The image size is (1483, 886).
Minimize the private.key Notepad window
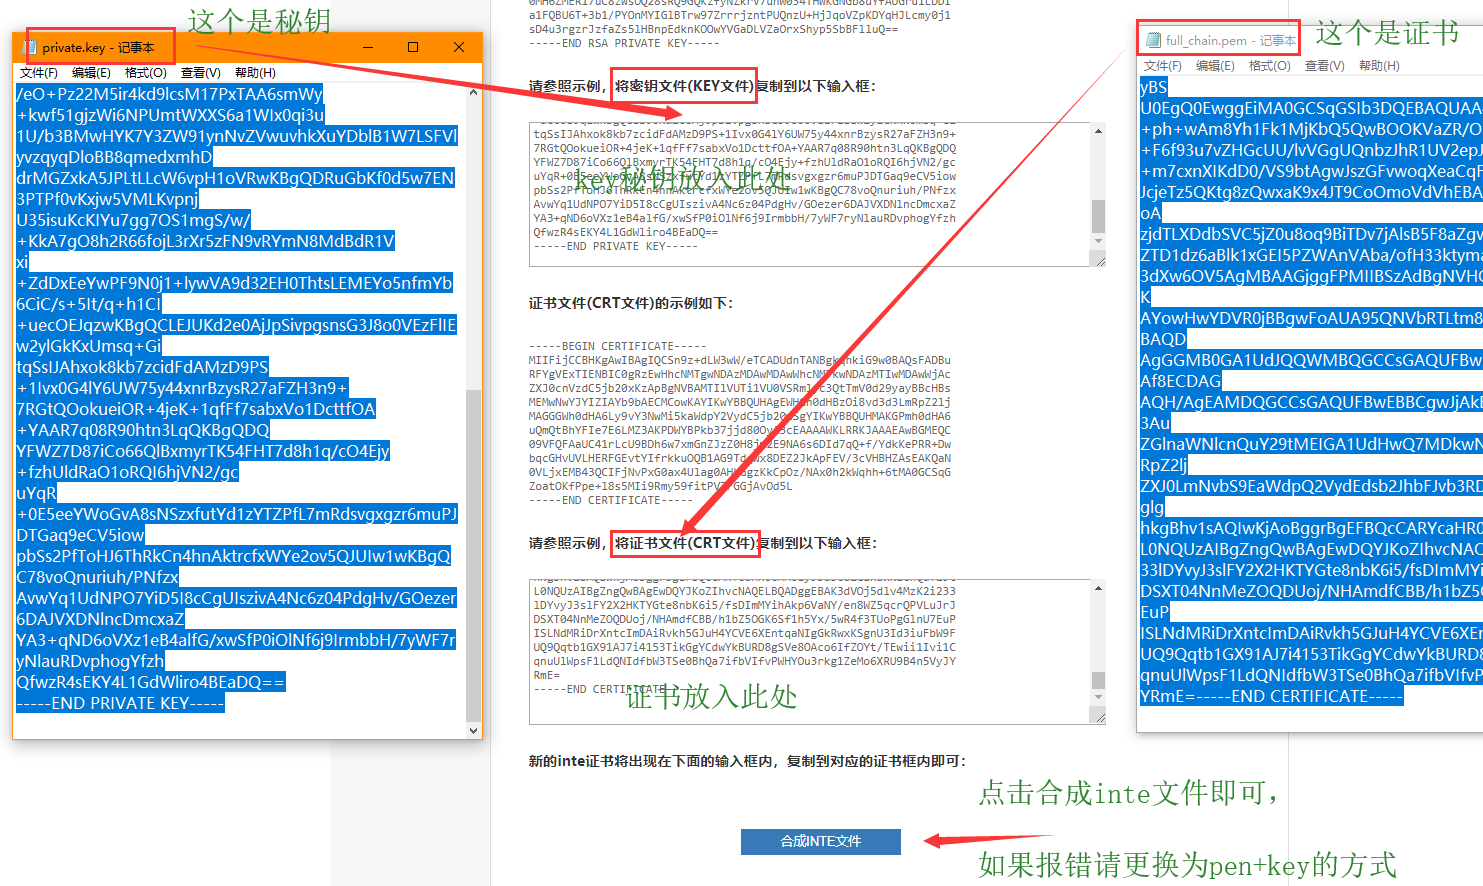368,47
